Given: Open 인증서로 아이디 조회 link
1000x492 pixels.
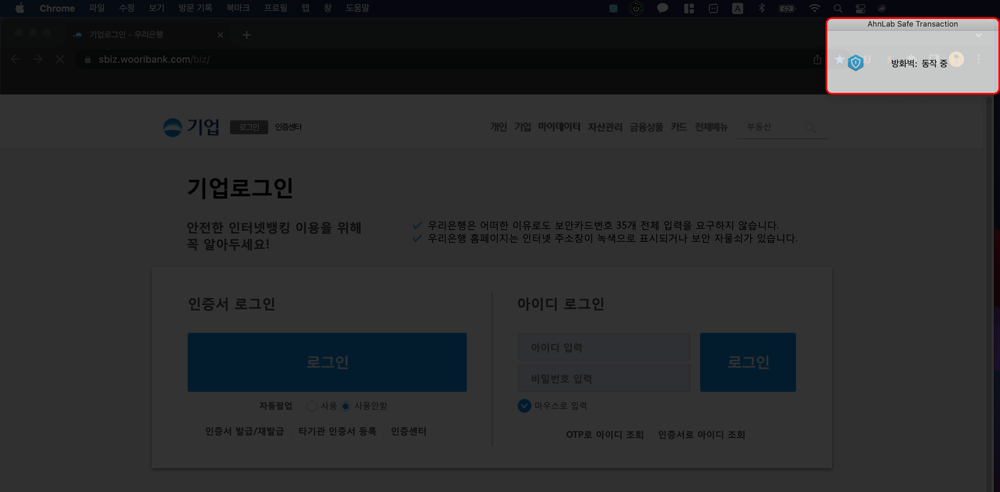Looking at the screenshot, I should coord(702,435).
